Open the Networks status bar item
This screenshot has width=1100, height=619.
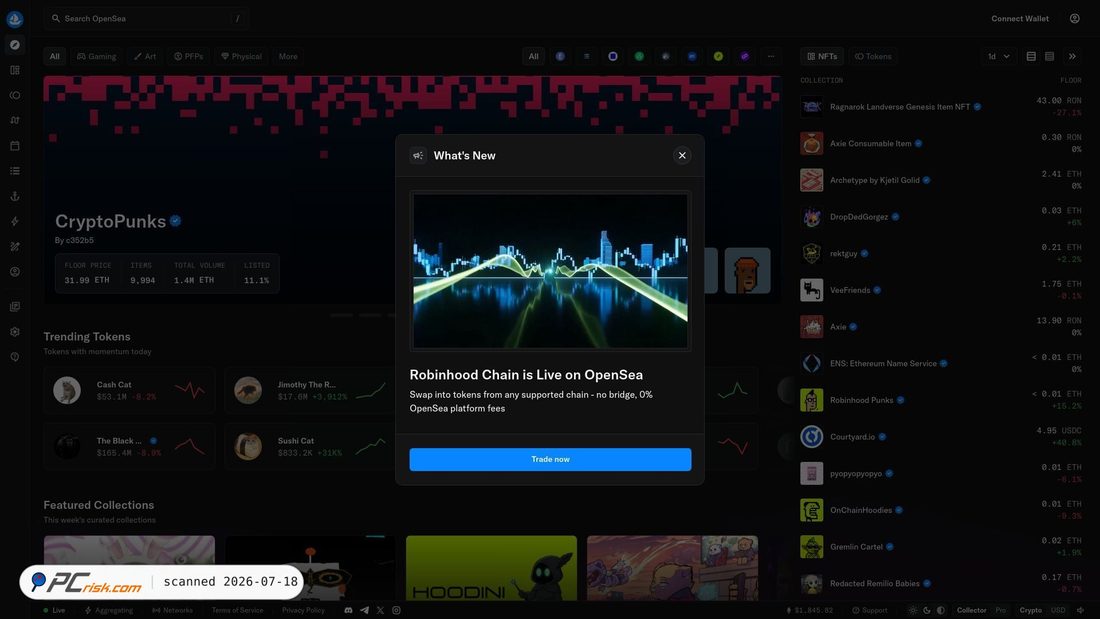tap(173, 611)
